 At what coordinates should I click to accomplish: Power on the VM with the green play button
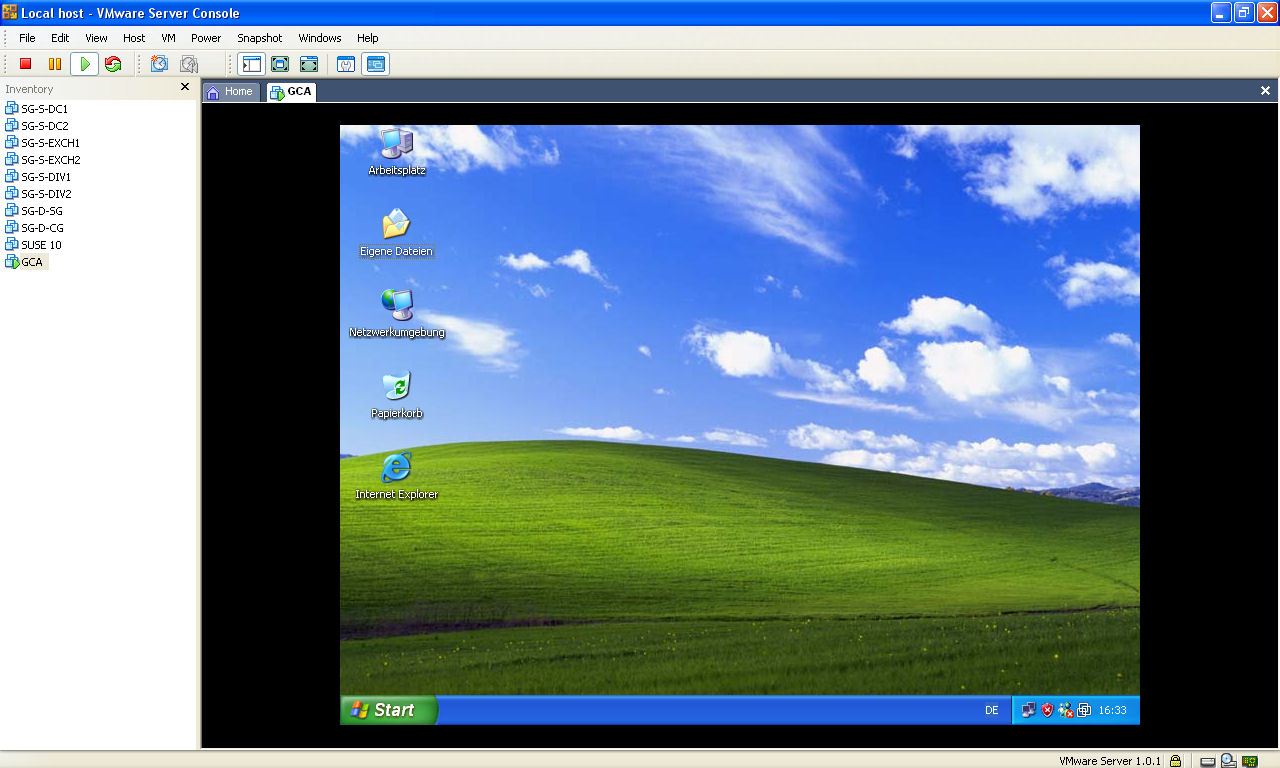tap(85, 64)
